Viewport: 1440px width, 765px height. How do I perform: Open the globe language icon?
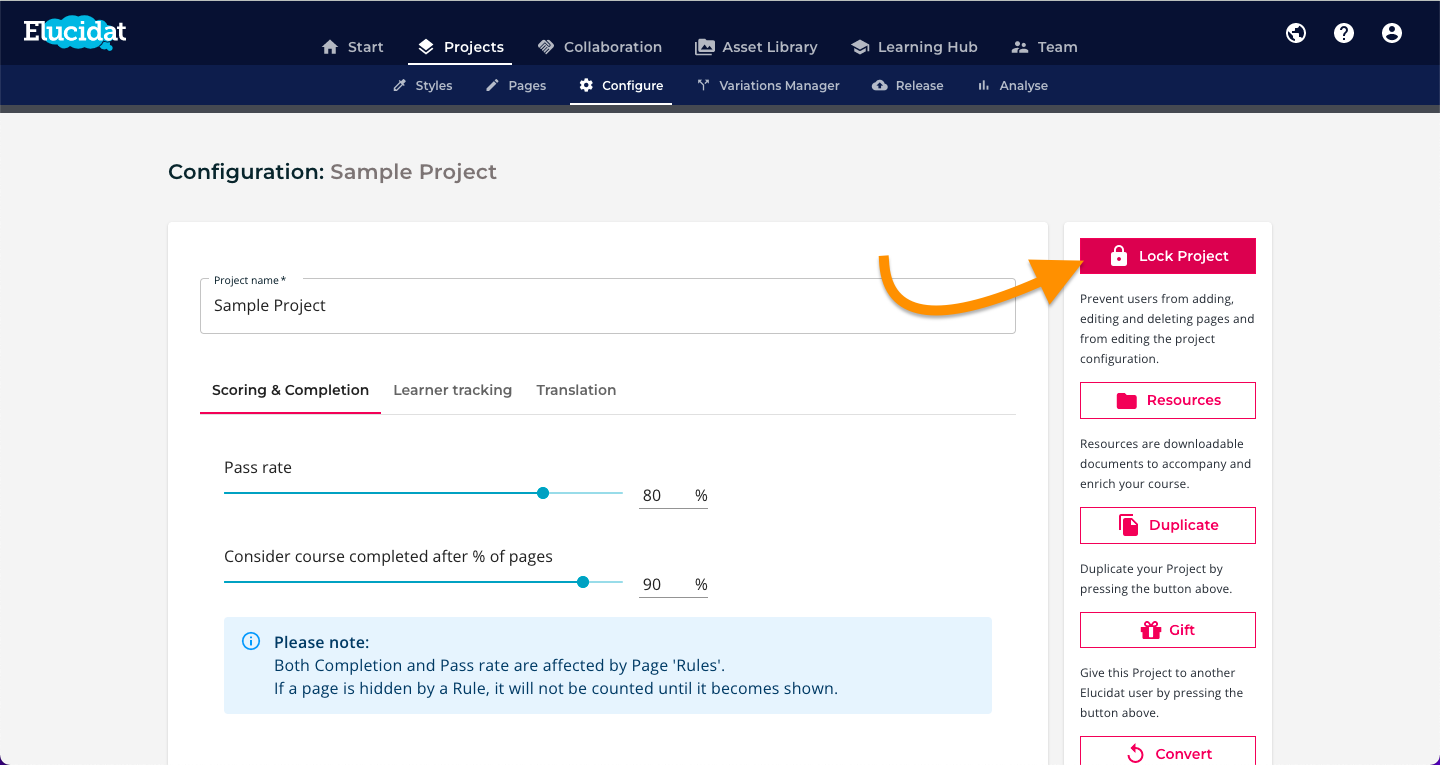click(1296, 33)
